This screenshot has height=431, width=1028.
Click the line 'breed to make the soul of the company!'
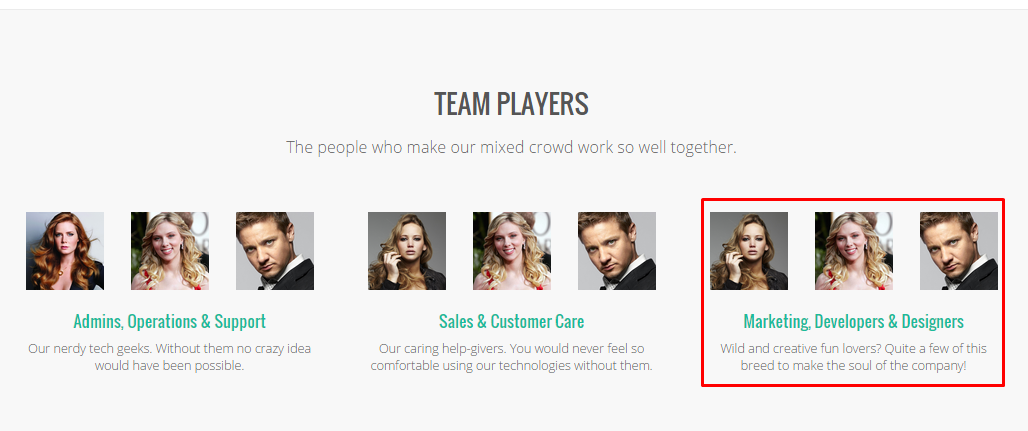tap(854, 365)
